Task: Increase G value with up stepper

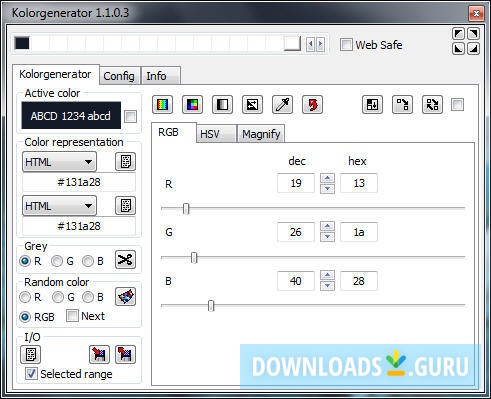Action: 327,227
